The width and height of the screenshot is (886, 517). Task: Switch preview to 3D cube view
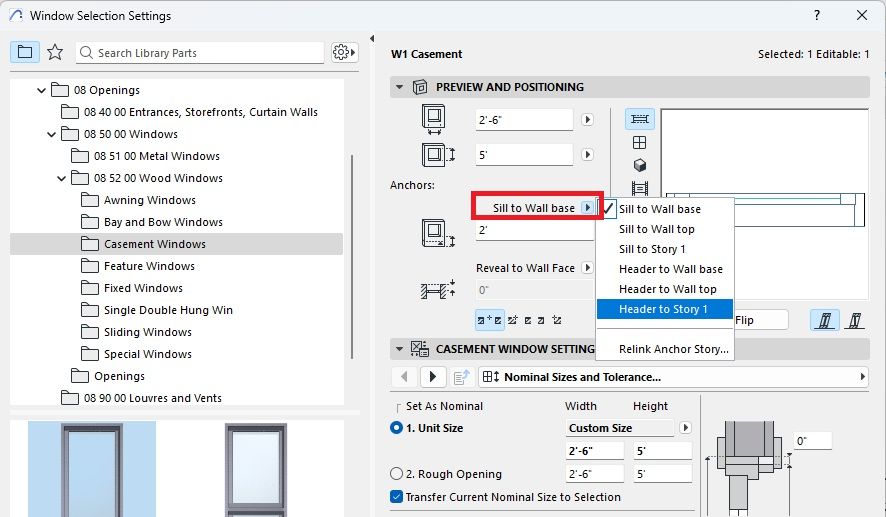tap(639, 165)
